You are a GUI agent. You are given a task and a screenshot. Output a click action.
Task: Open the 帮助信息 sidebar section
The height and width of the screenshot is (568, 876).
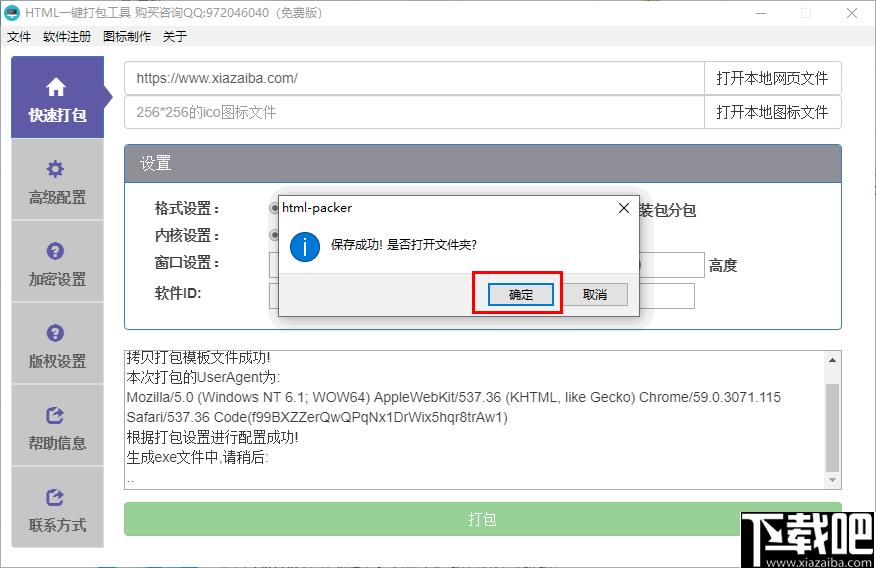[57, 426]
